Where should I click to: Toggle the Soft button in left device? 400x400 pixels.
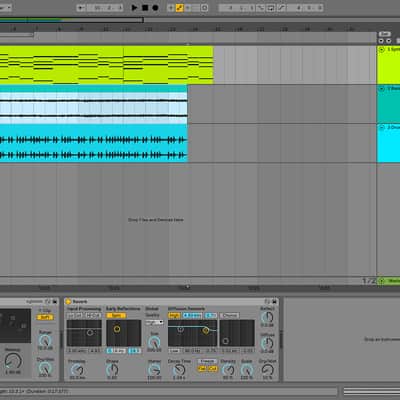45,317
